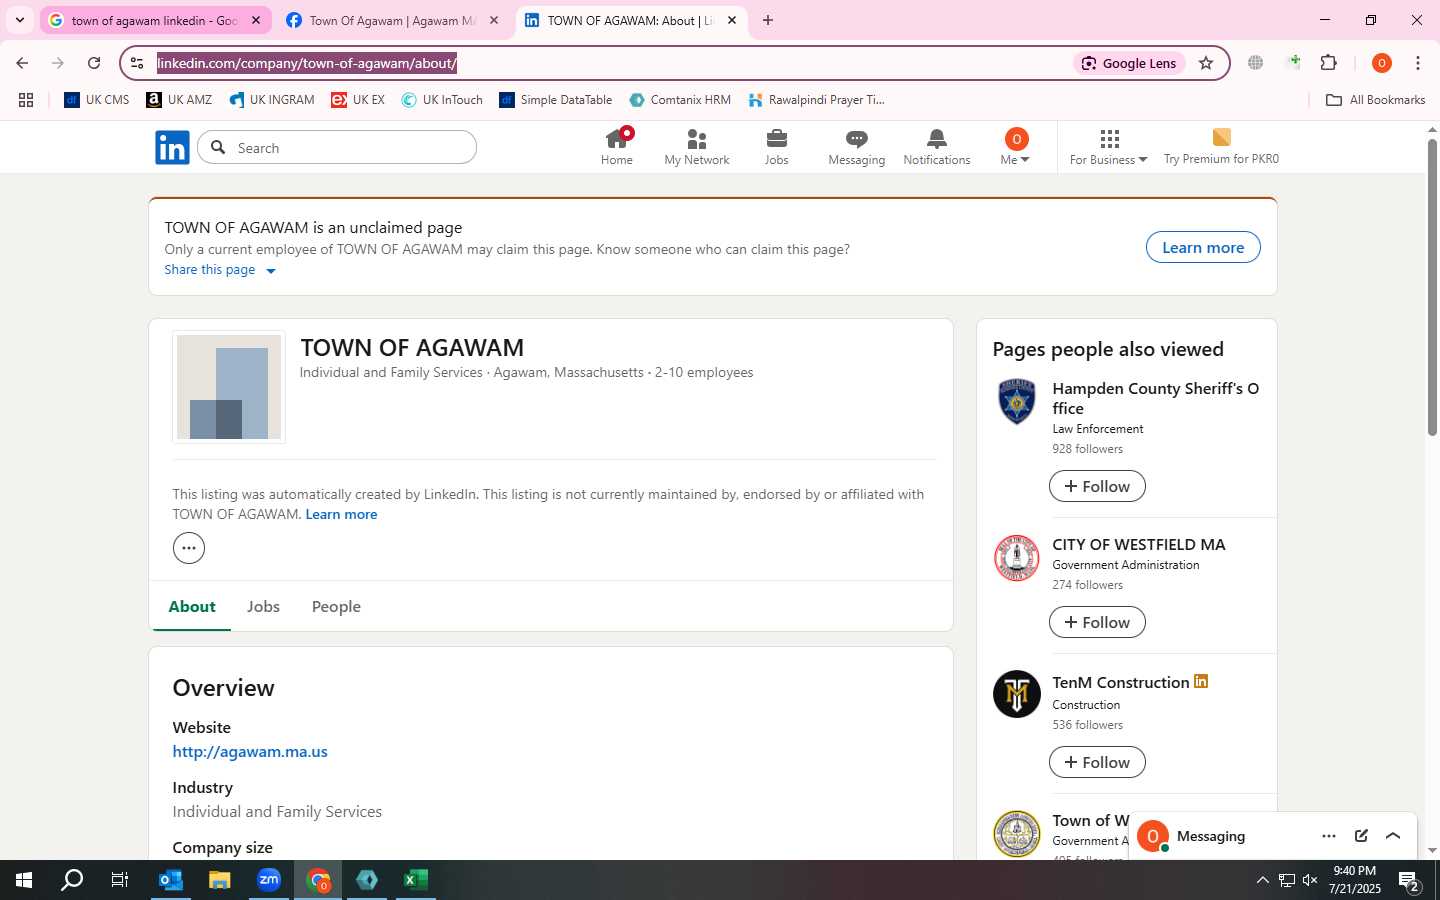This screenshot has width=1440, height=900.
Task: Open My Network icon
Action: pyautogui.click(x=697, y=147)
